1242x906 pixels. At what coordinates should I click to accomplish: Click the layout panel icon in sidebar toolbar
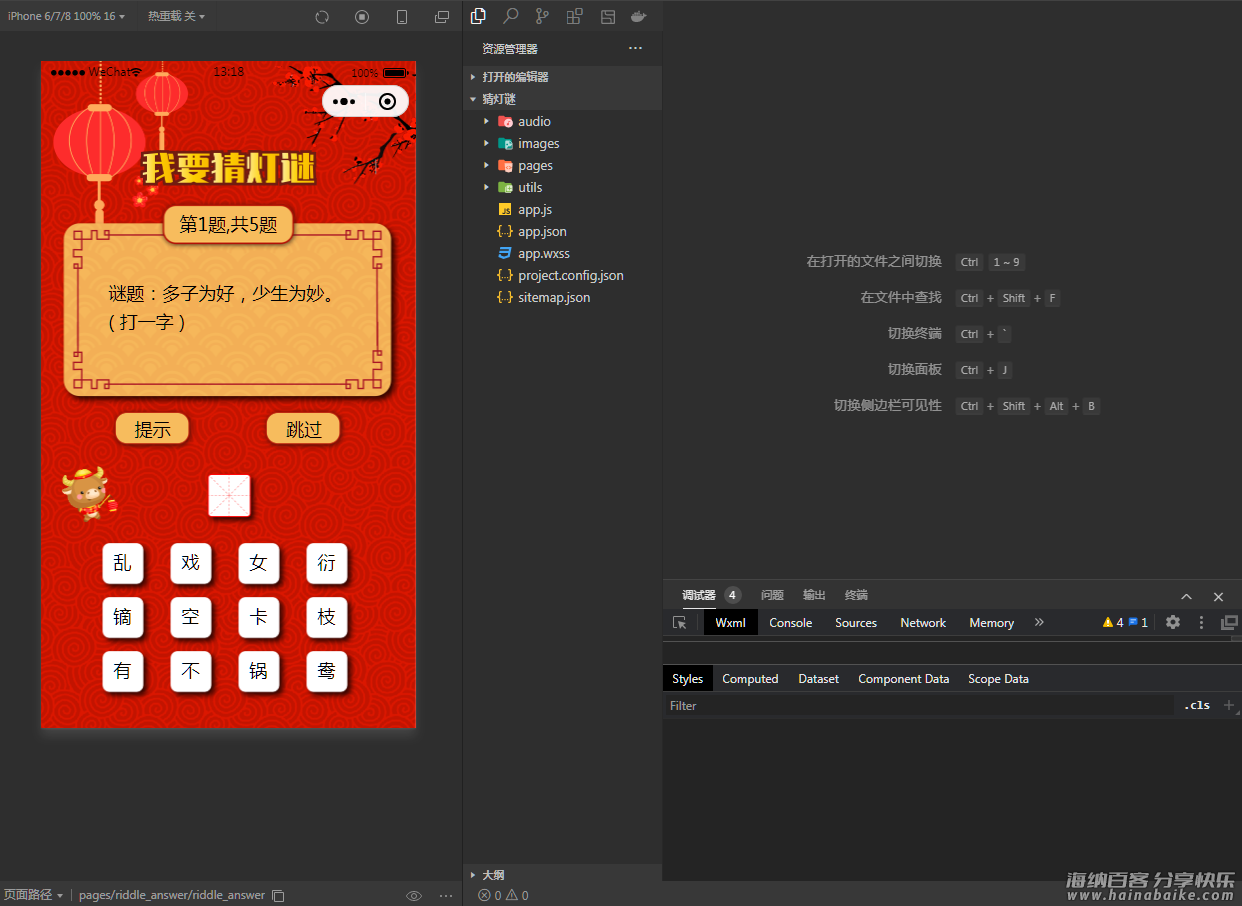point(607,16)
